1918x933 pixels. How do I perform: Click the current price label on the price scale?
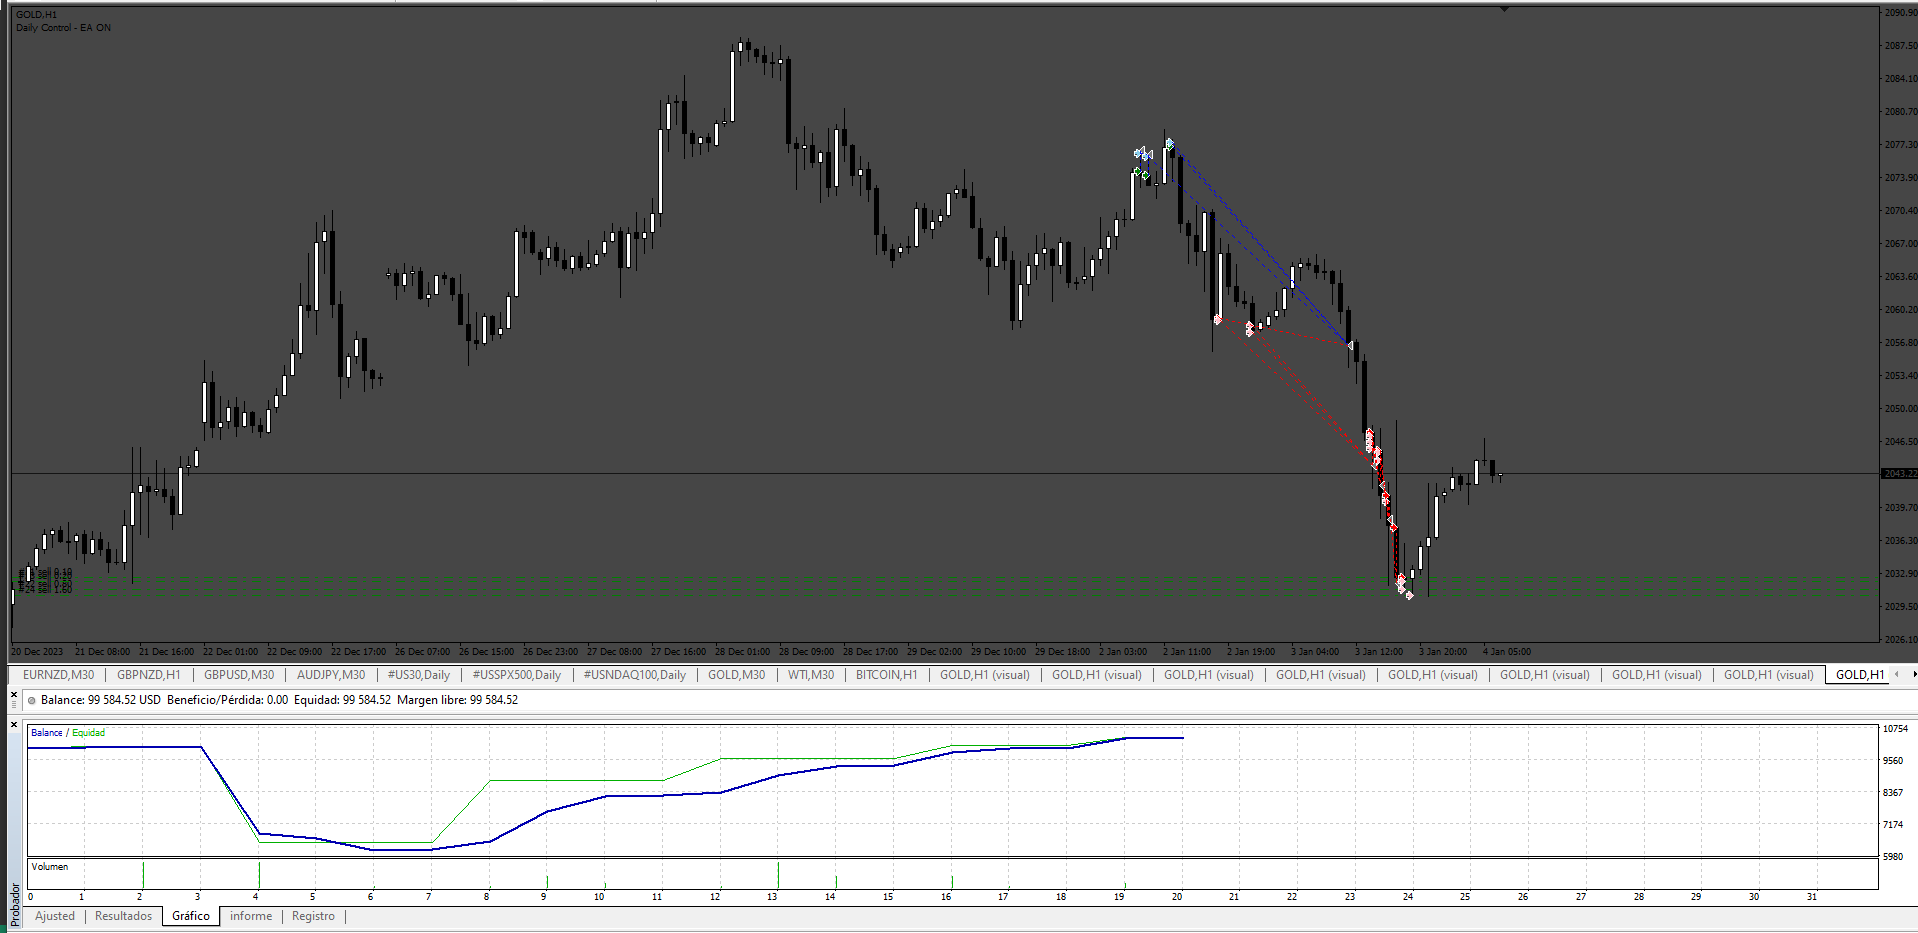tap(1899, 474)
